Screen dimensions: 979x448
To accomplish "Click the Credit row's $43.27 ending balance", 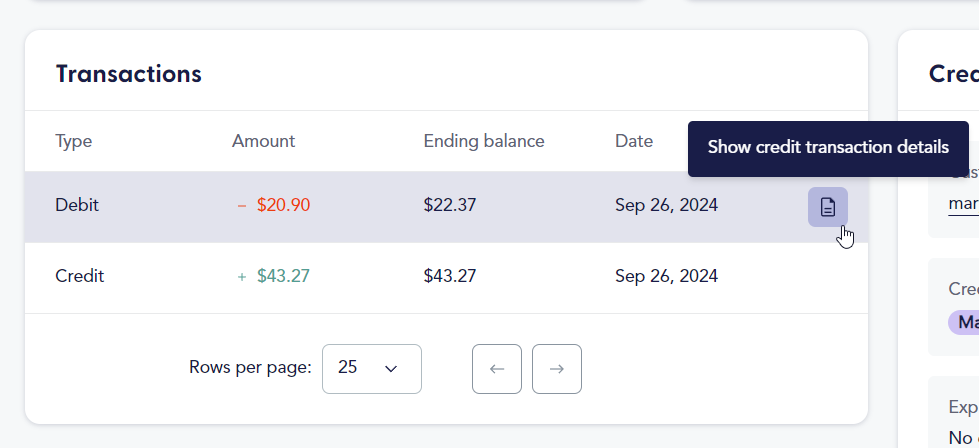I will point(450,276).
